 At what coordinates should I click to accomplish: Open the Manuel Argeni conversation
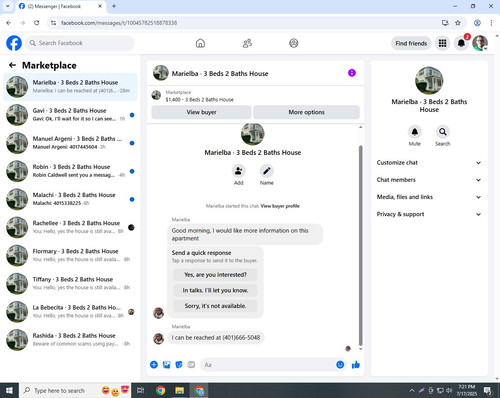70,143
